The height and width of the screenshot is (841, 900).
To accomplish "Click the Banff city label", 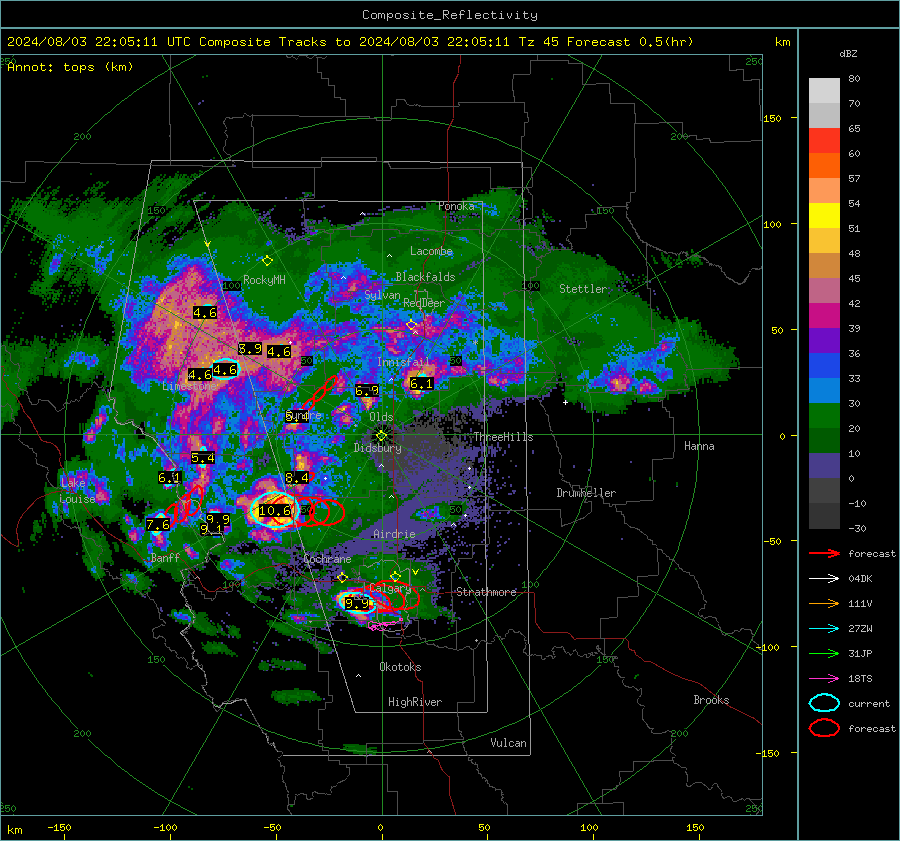I will coord(165,558).
